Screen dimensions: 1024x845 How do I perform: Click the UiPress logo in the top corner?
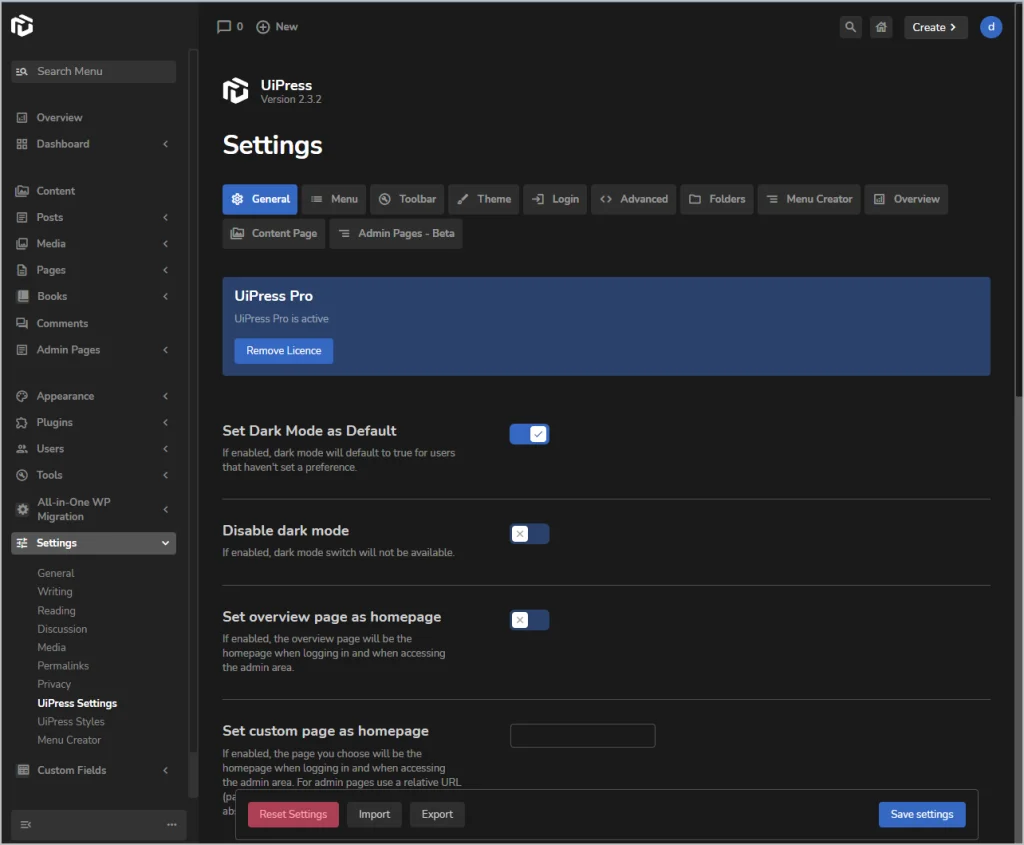[23, 27]
